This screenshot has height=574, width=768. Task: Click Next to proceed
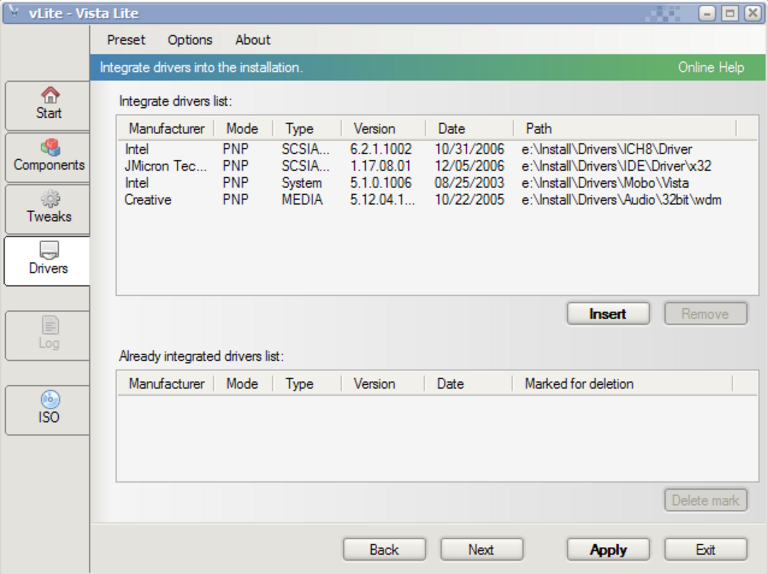(x=481, y=550)
